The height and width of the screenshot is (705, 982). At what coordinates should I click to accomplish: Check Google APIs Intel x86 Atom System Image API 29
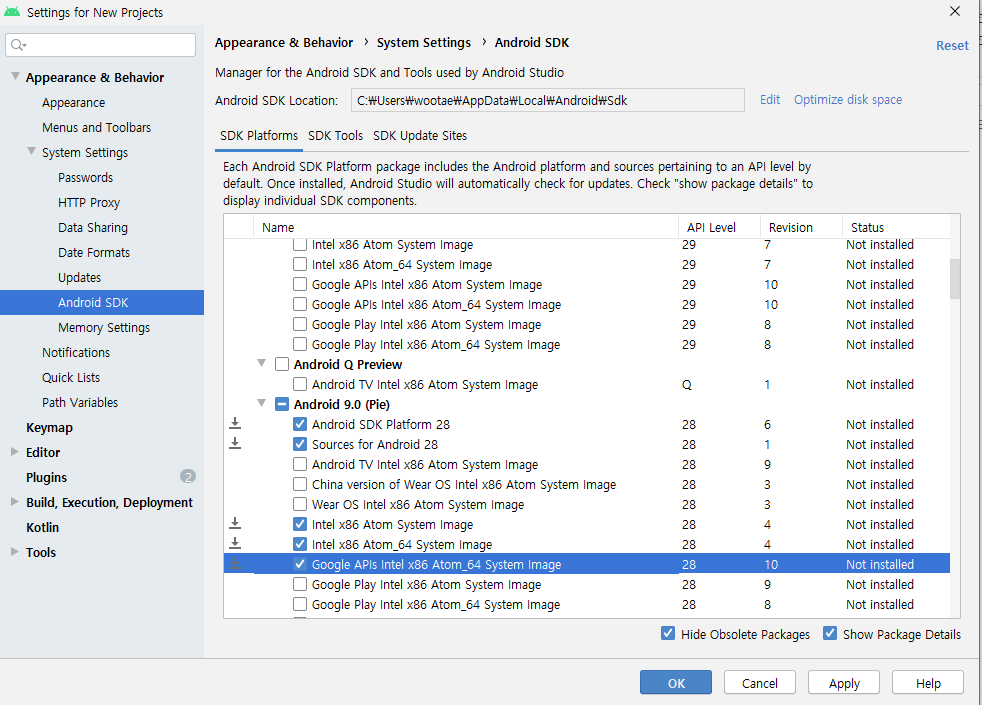[300, 284]
